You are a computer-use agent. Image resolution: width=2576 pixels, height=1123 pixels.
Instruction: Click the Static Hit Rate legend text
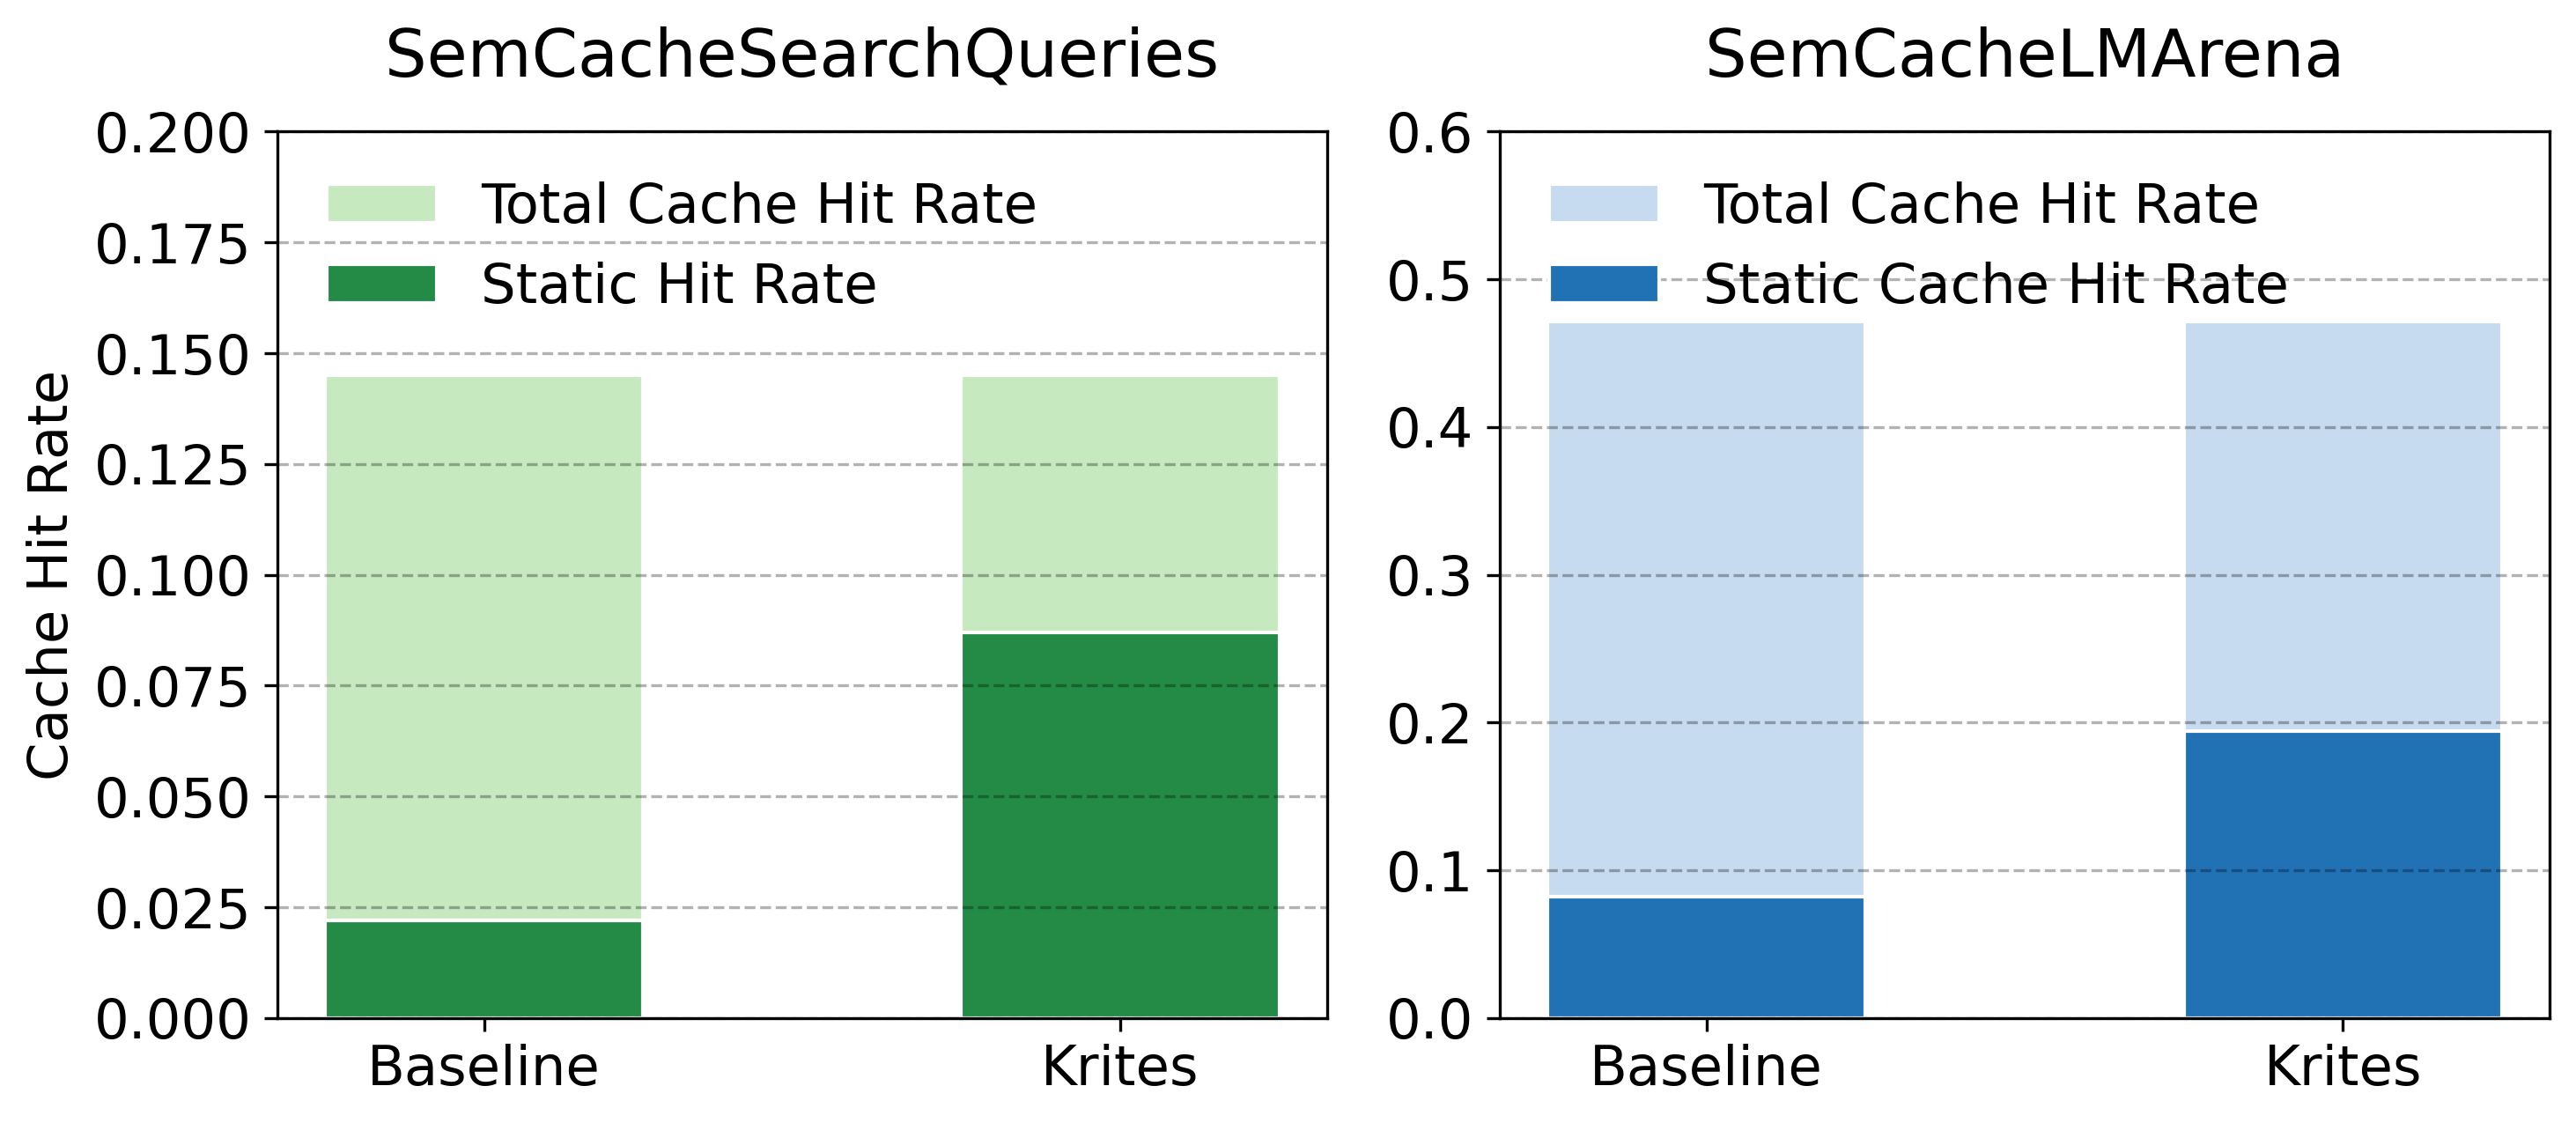[678, 284]
